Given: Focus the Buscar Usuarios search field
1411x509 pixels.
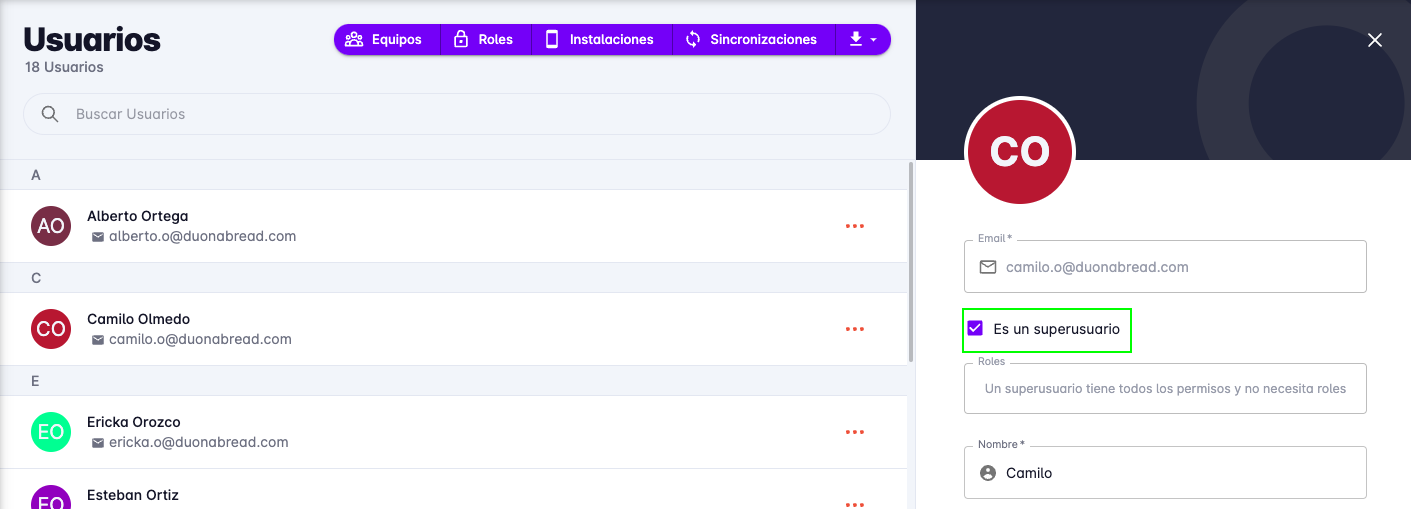Looking at the screenshot, I should pyautogui.click(x=470, y=114).
